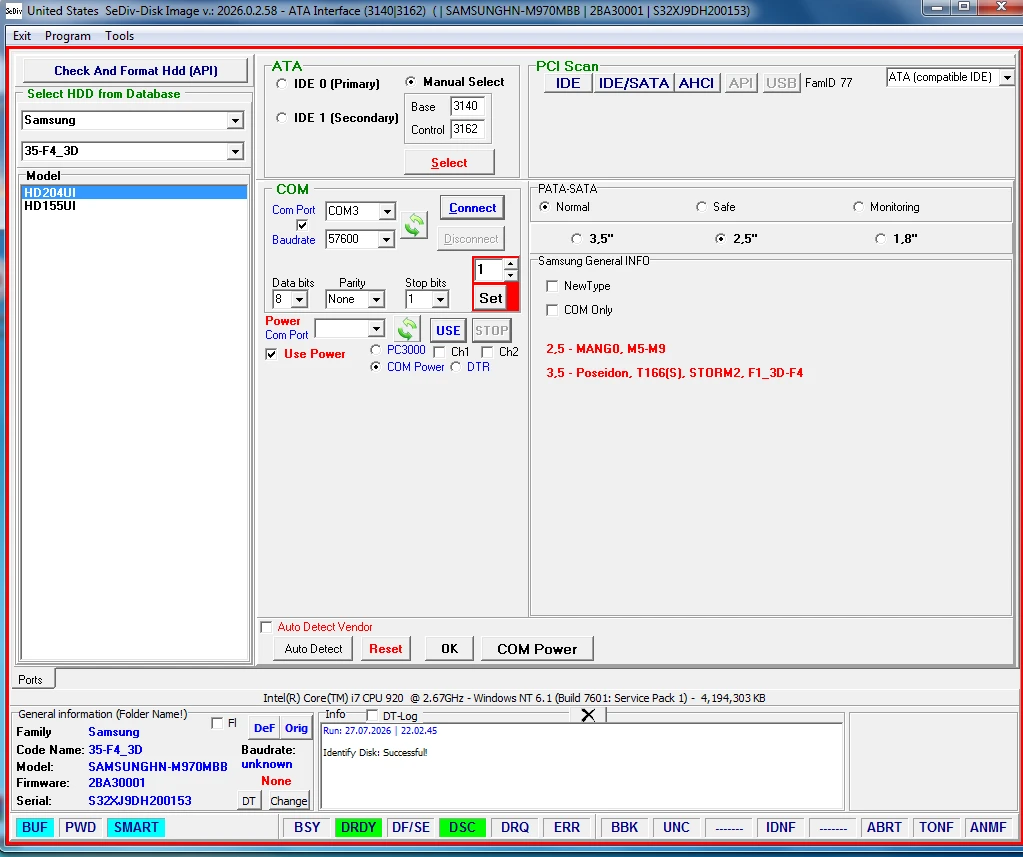Click the Control address field 3162
This screenshot has width=1023, height=857.
(x=467, y=129)
